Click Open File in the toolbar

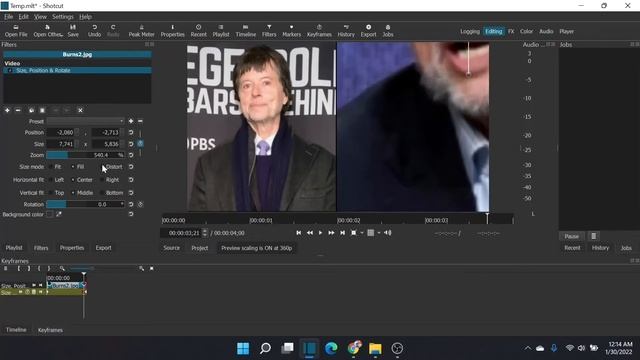click(x=16, y=31)
